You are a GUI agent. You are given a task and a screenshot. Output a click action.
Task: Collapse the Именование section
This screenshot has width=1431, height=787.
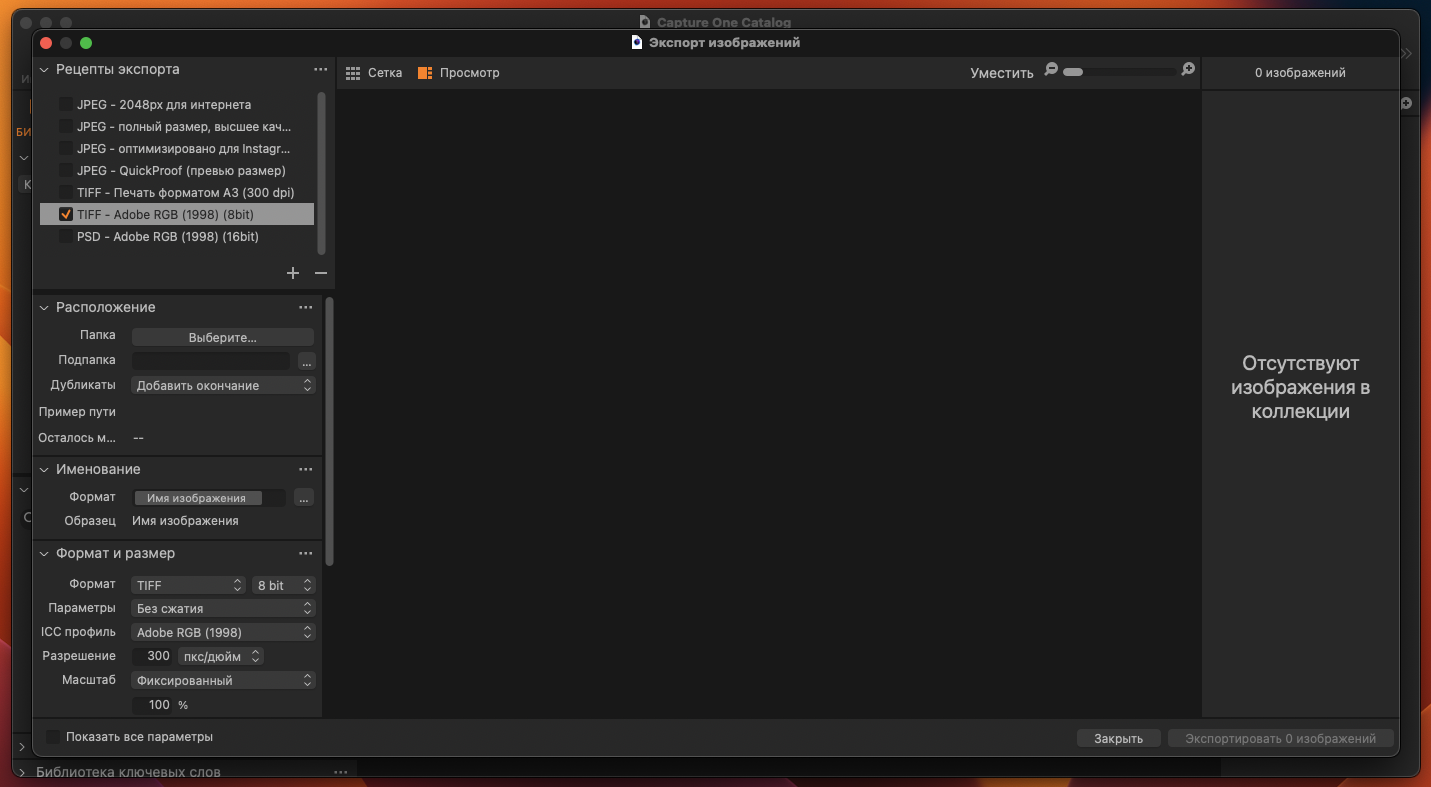click(x=44, y=470)
